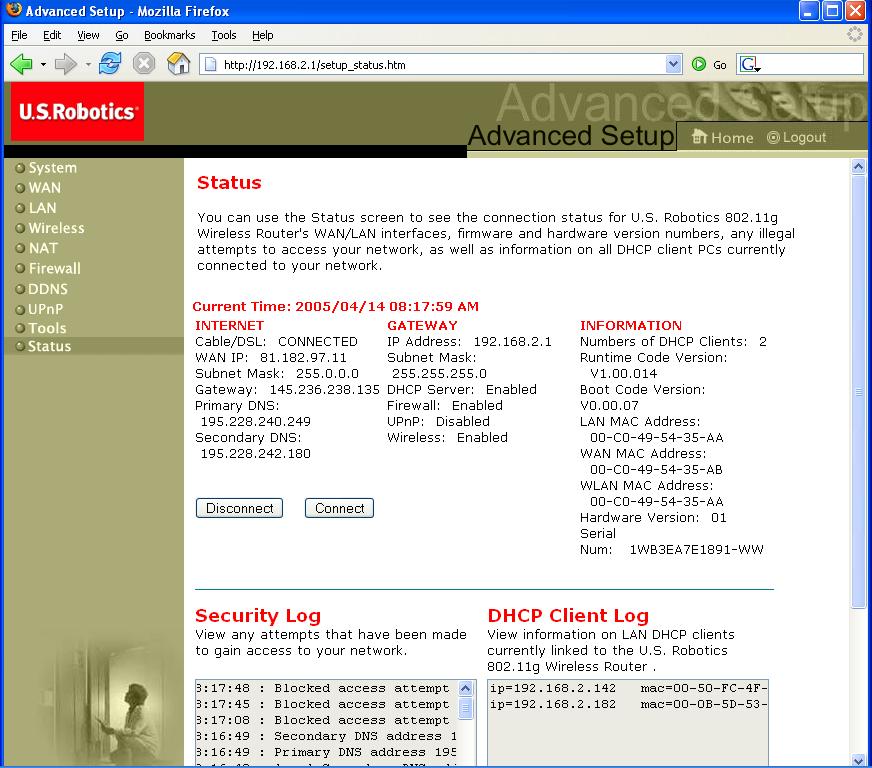This screenshot has height=768, width=872.
Task: Reload the page with the Refresh icon
Action: (x=110, y=64)
